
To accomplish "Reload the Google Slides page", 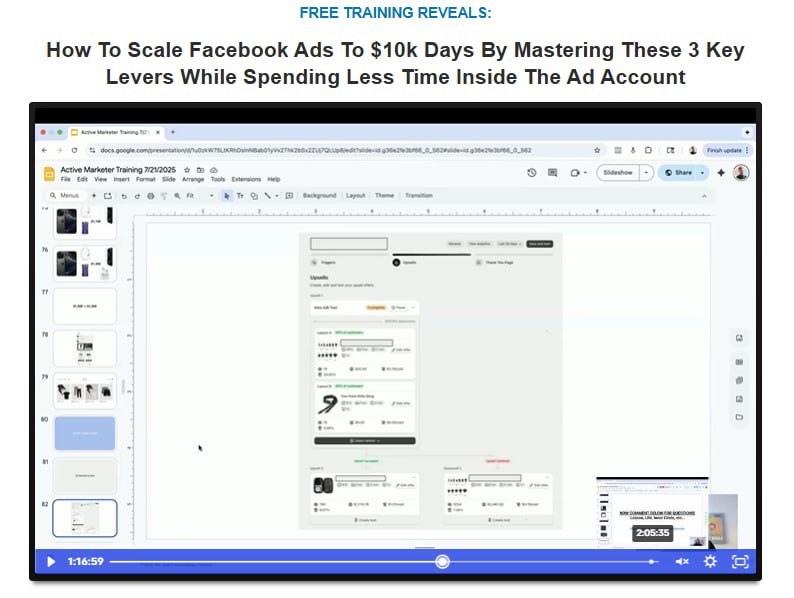I will pyautogui.click(x=74, y=150).
